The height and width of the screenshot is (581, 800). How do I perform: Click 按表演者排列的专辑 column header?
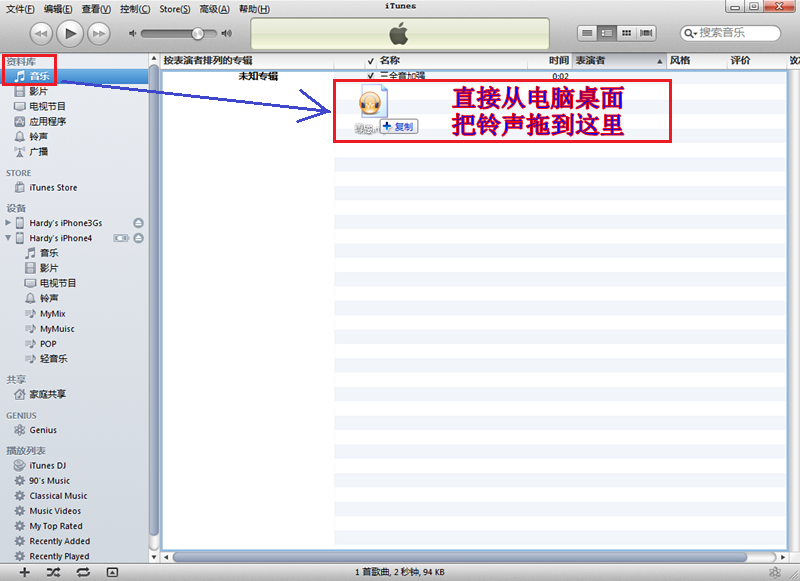pyautogui.click(x=247, y=61)
